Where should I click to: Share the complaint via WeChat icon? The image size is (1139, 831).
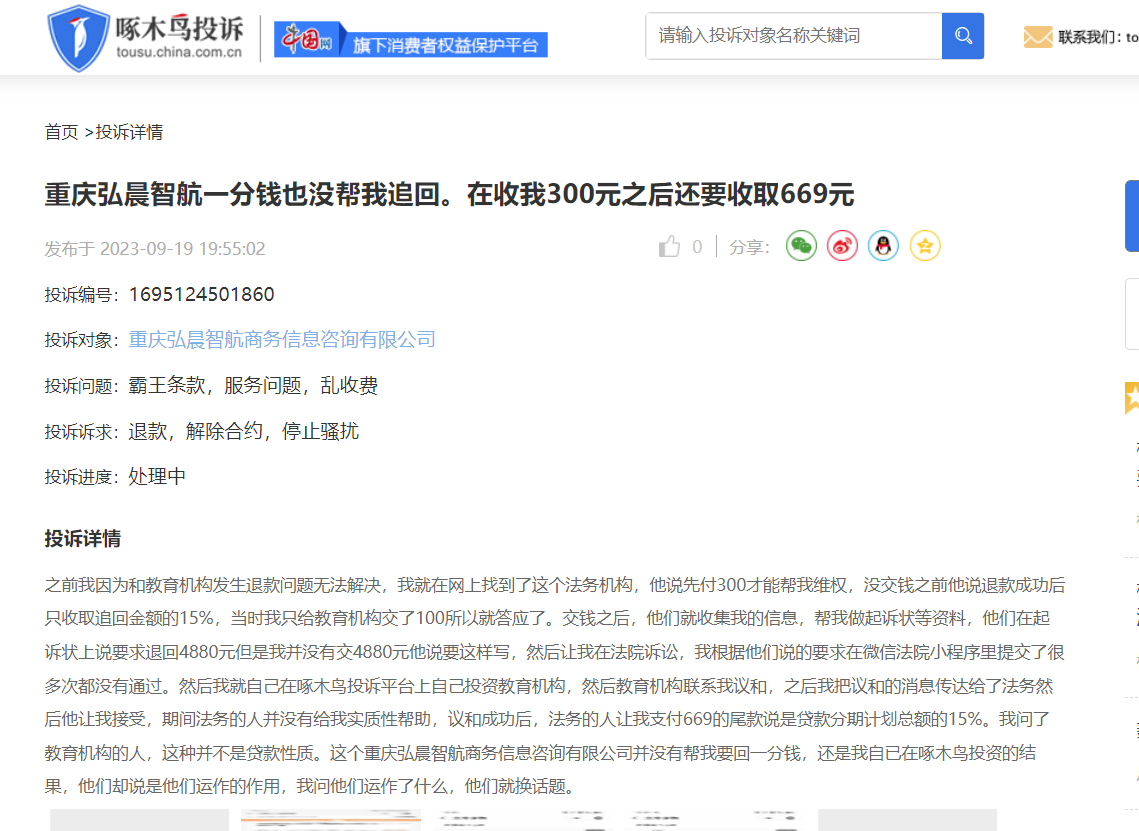click(801, 246)
